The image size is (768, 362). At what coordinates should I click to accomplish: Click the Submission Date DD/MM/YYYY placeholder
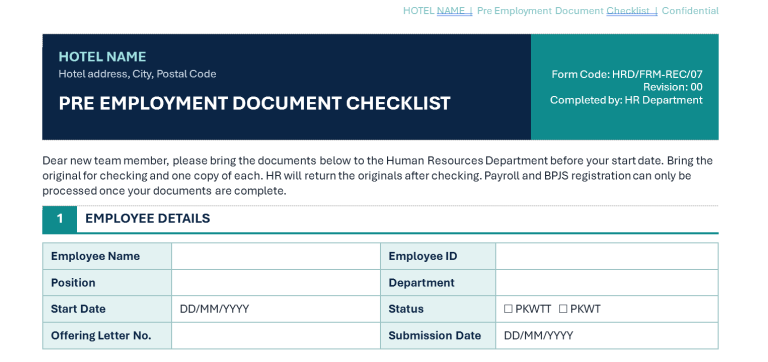click(538, 336)
